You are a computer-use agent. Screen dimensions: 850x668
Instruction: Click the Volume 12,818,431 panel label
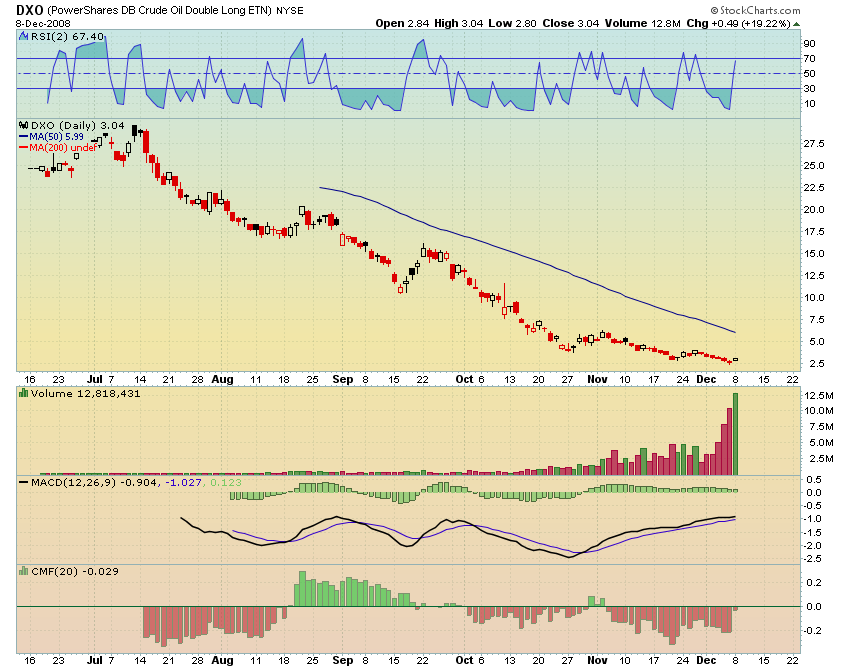click(x=85, y=393)
